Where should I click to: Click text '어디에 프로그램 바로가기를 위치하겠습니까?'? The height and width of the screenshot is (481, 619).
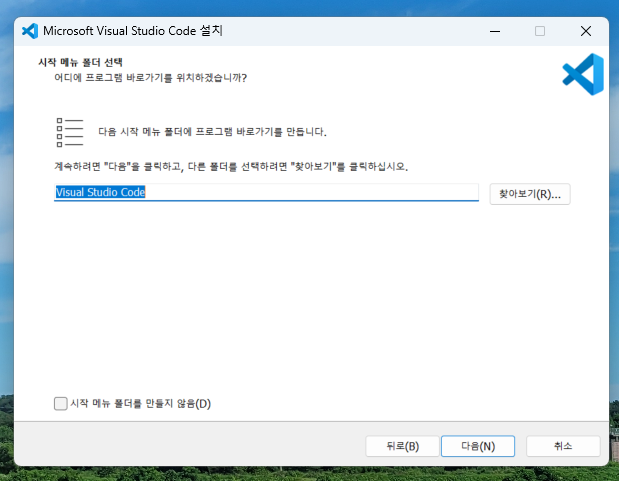pos(150,78)
